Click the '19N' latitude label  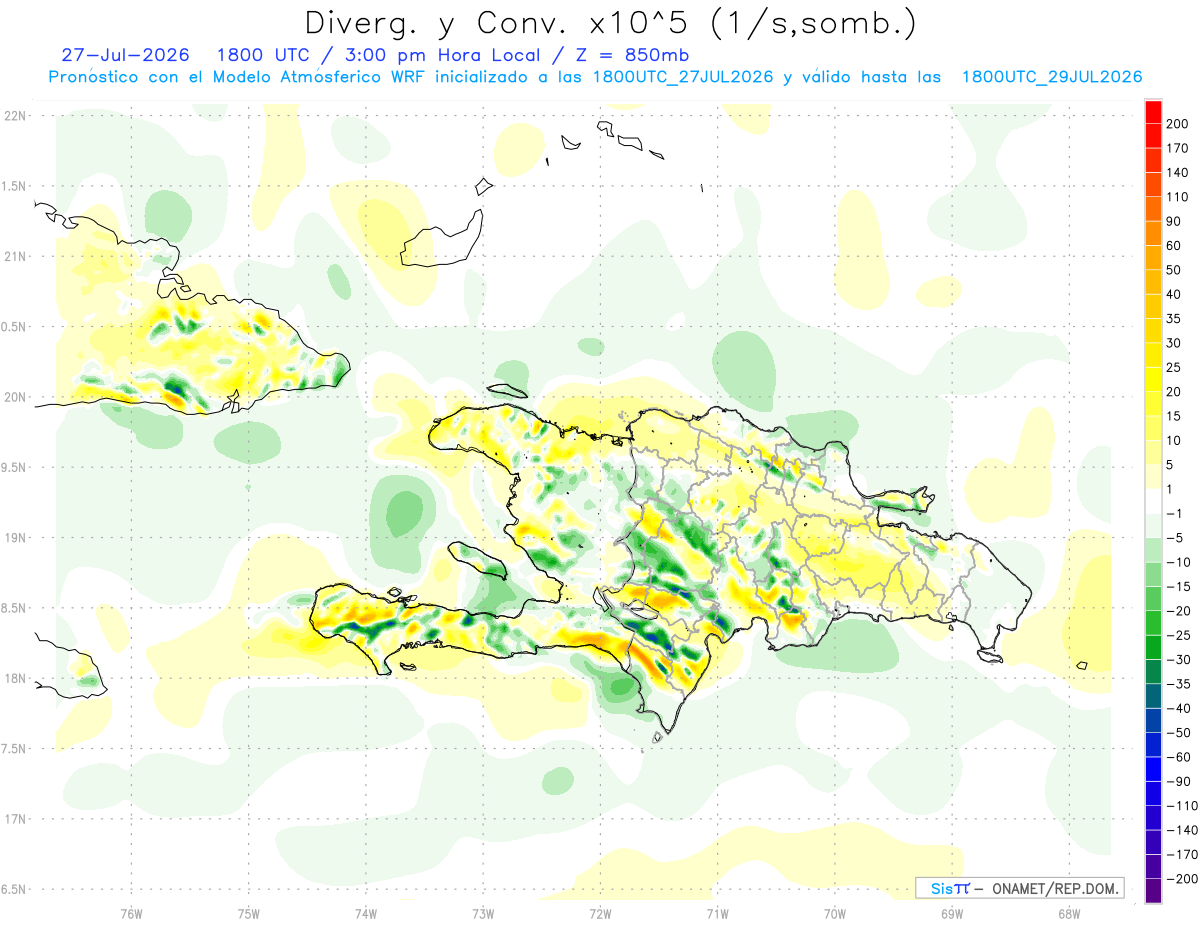14,538
